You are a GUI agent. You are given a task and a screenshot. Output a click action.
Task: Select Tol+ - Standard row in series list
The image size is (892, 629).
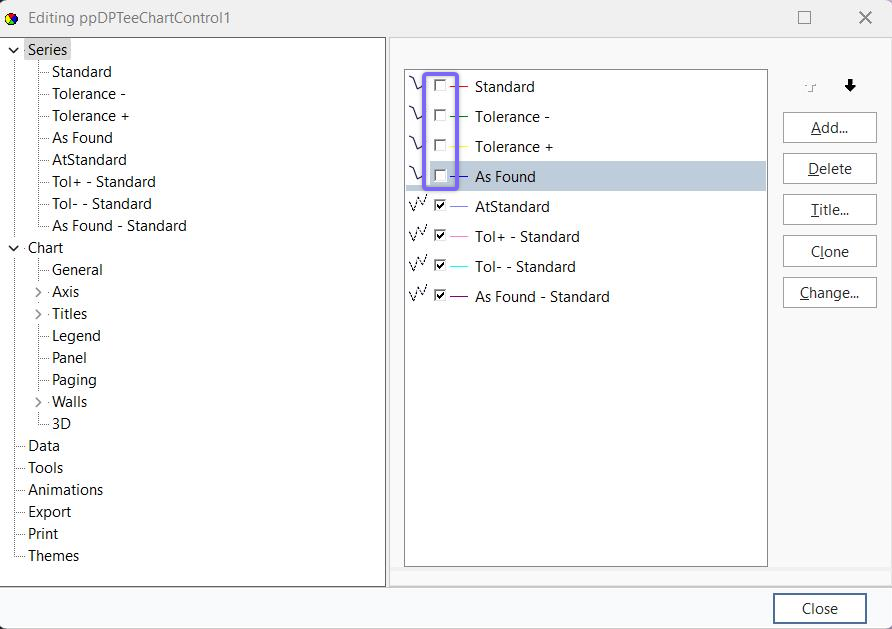point(527,237)
